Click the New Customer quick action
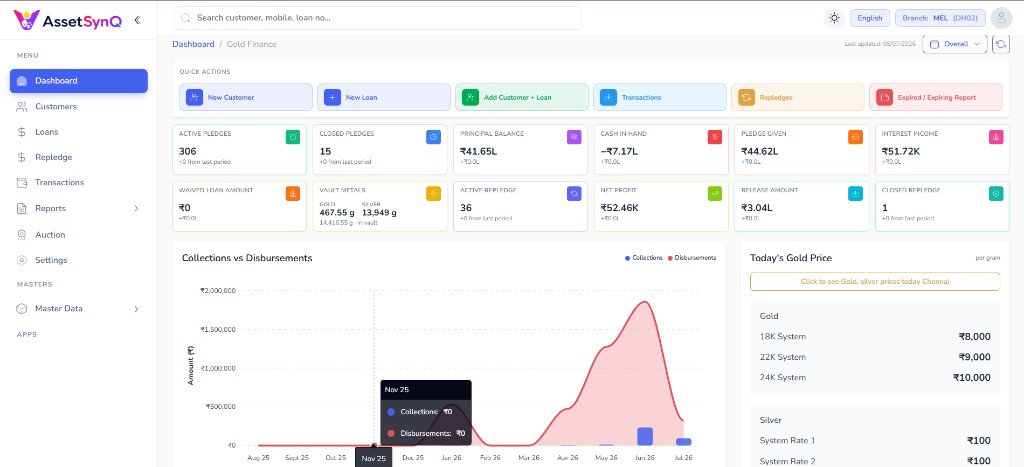The width and height of the screenshot is (1024, 467). point(246,97)
